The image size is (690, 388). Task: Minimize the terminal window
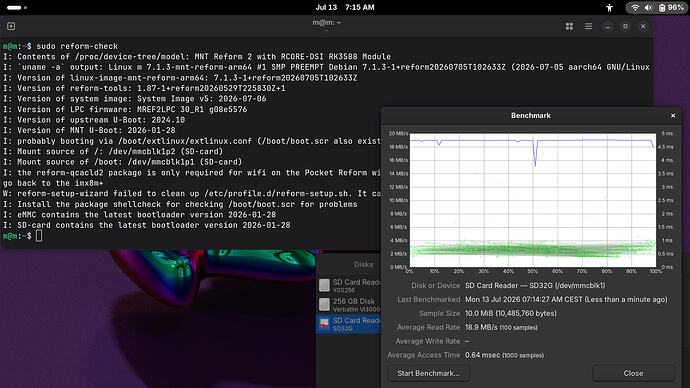pos(608,26)
